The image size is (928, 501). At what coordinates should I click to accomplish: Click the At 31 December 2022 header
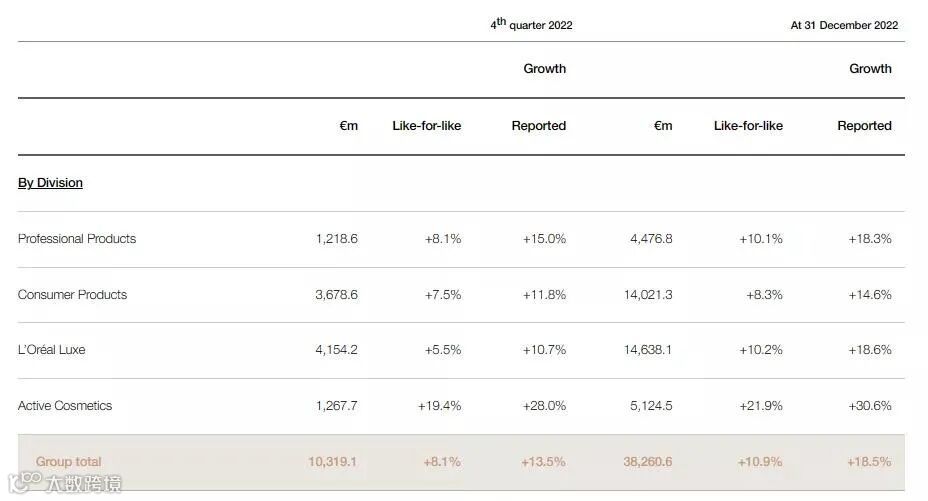844,25
